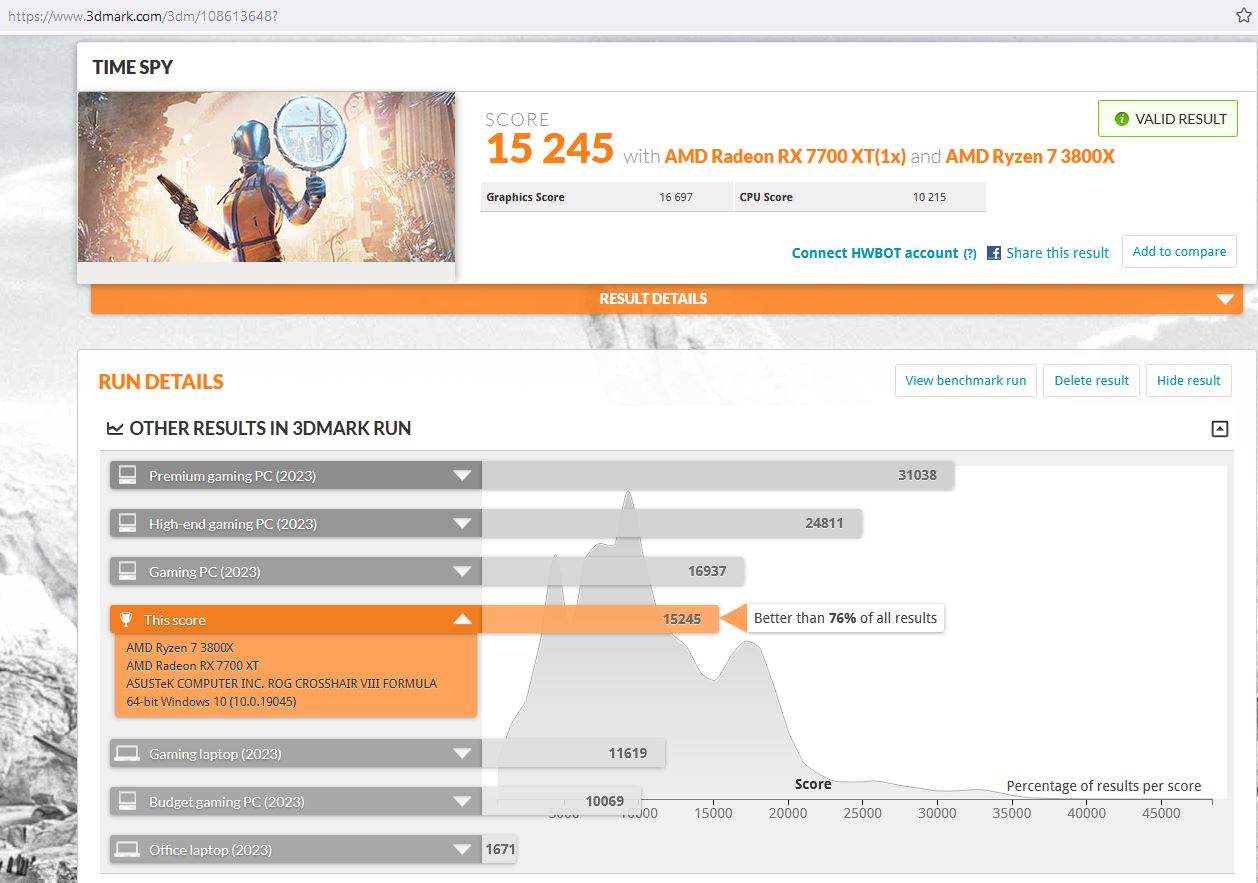1258x883 pixels.
Task: Click the 11619 Gaming laptop score bar
Action: pyautogui.click(x=573, y=753)
